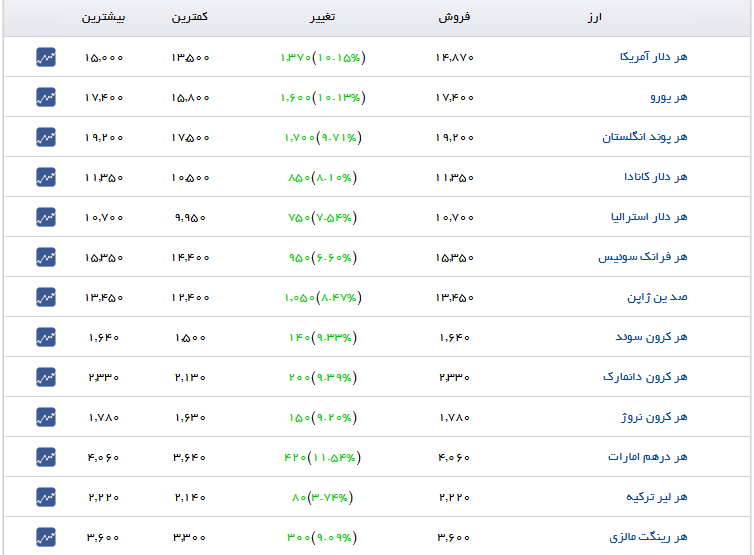Open chart icon for هر کرون دانمارک
754x555 pixels.
point(46,377)
